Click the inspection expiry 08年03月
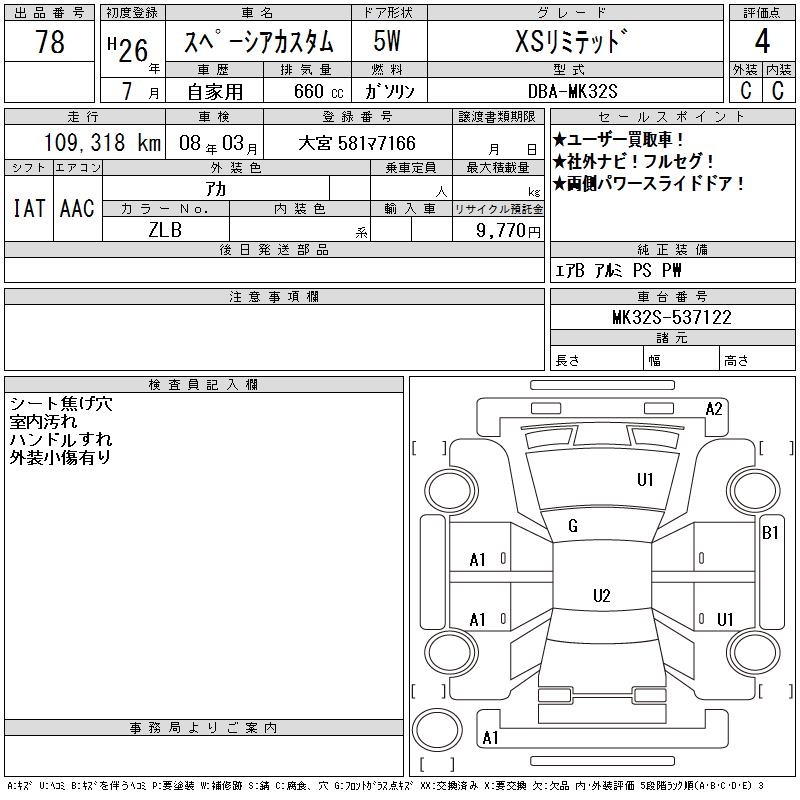This screenshot has width=800, height=800. pos(218,144)
